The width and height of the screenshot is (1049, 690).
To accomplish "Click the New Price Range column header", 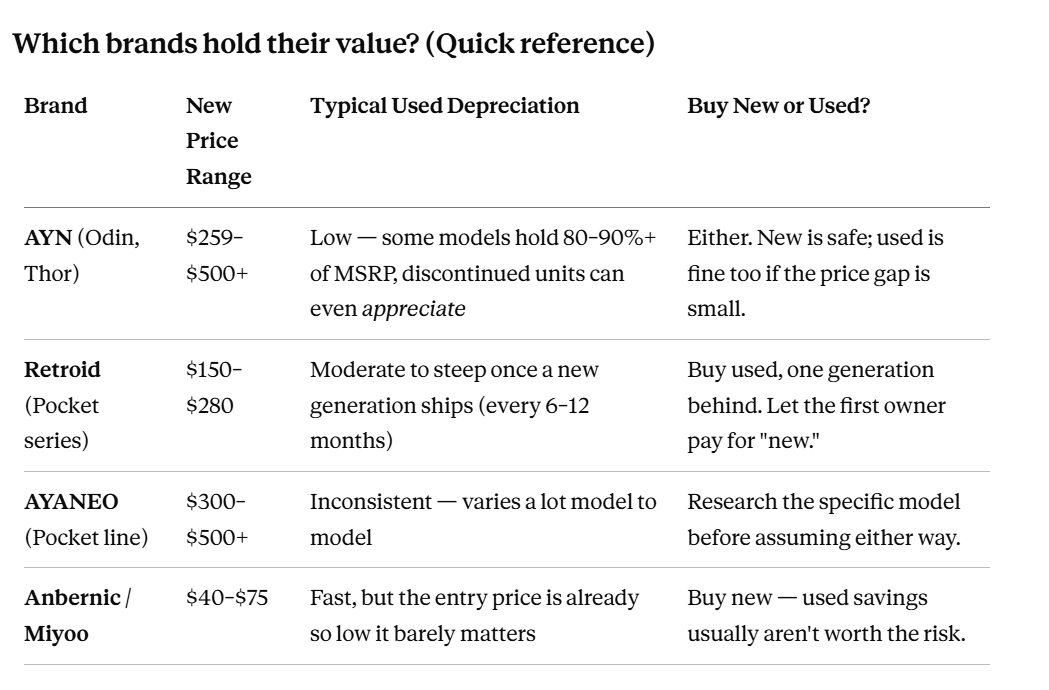I will (219, 141).
